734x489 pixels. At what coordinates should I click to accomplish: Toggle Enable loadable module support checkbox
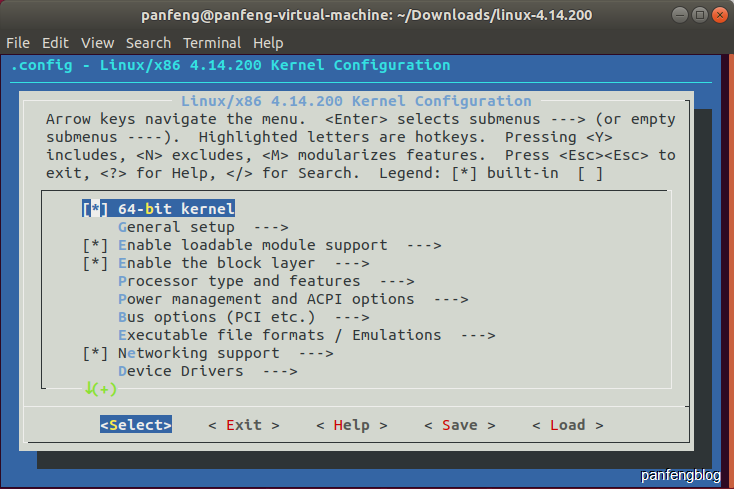coord(95,245)
